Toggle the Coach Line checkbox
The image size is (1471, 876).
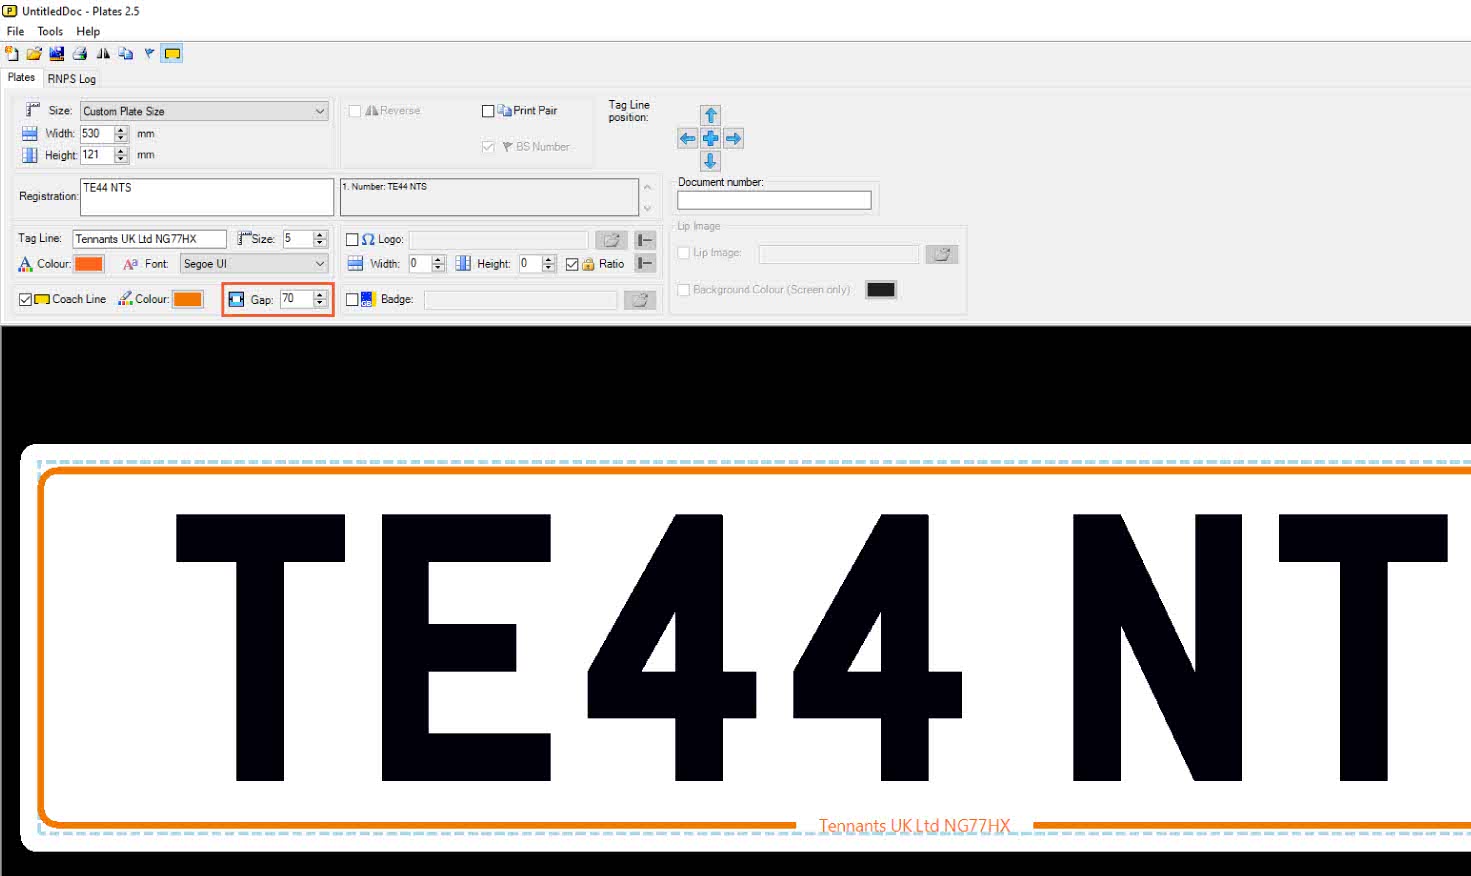click(25, 299)
